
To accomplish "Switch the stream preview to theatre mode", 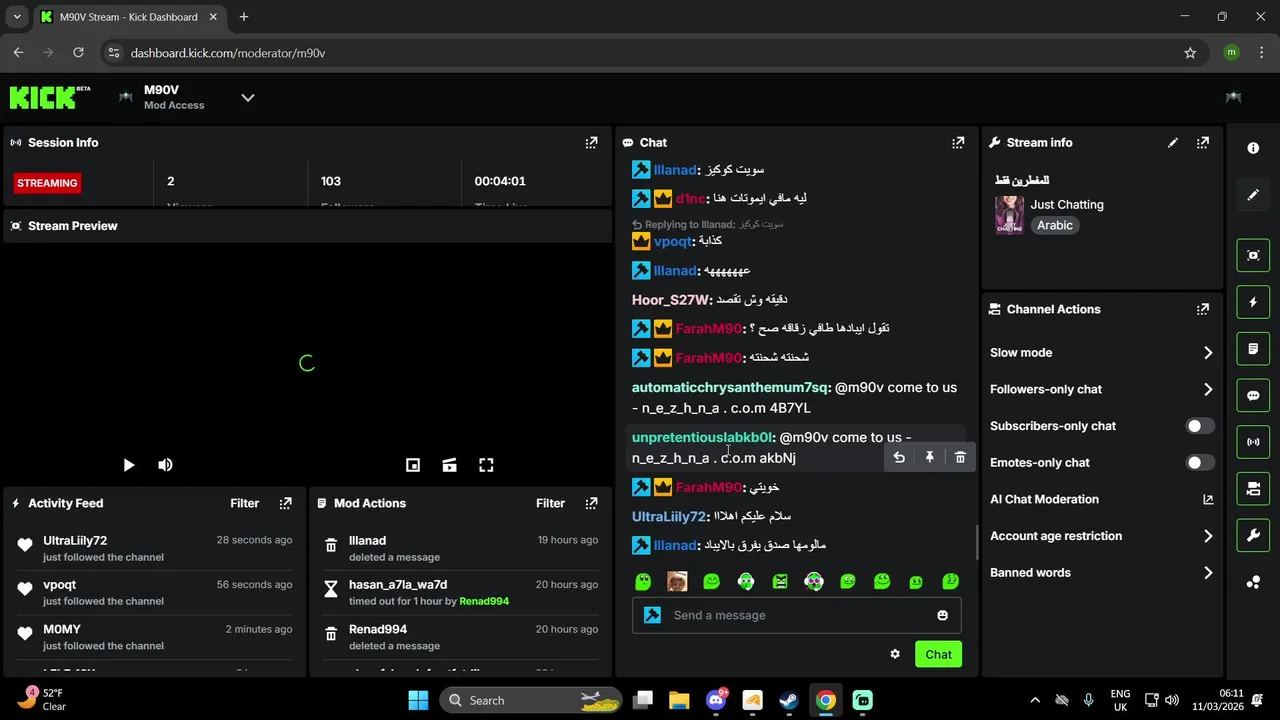I will tap(450, 465).
